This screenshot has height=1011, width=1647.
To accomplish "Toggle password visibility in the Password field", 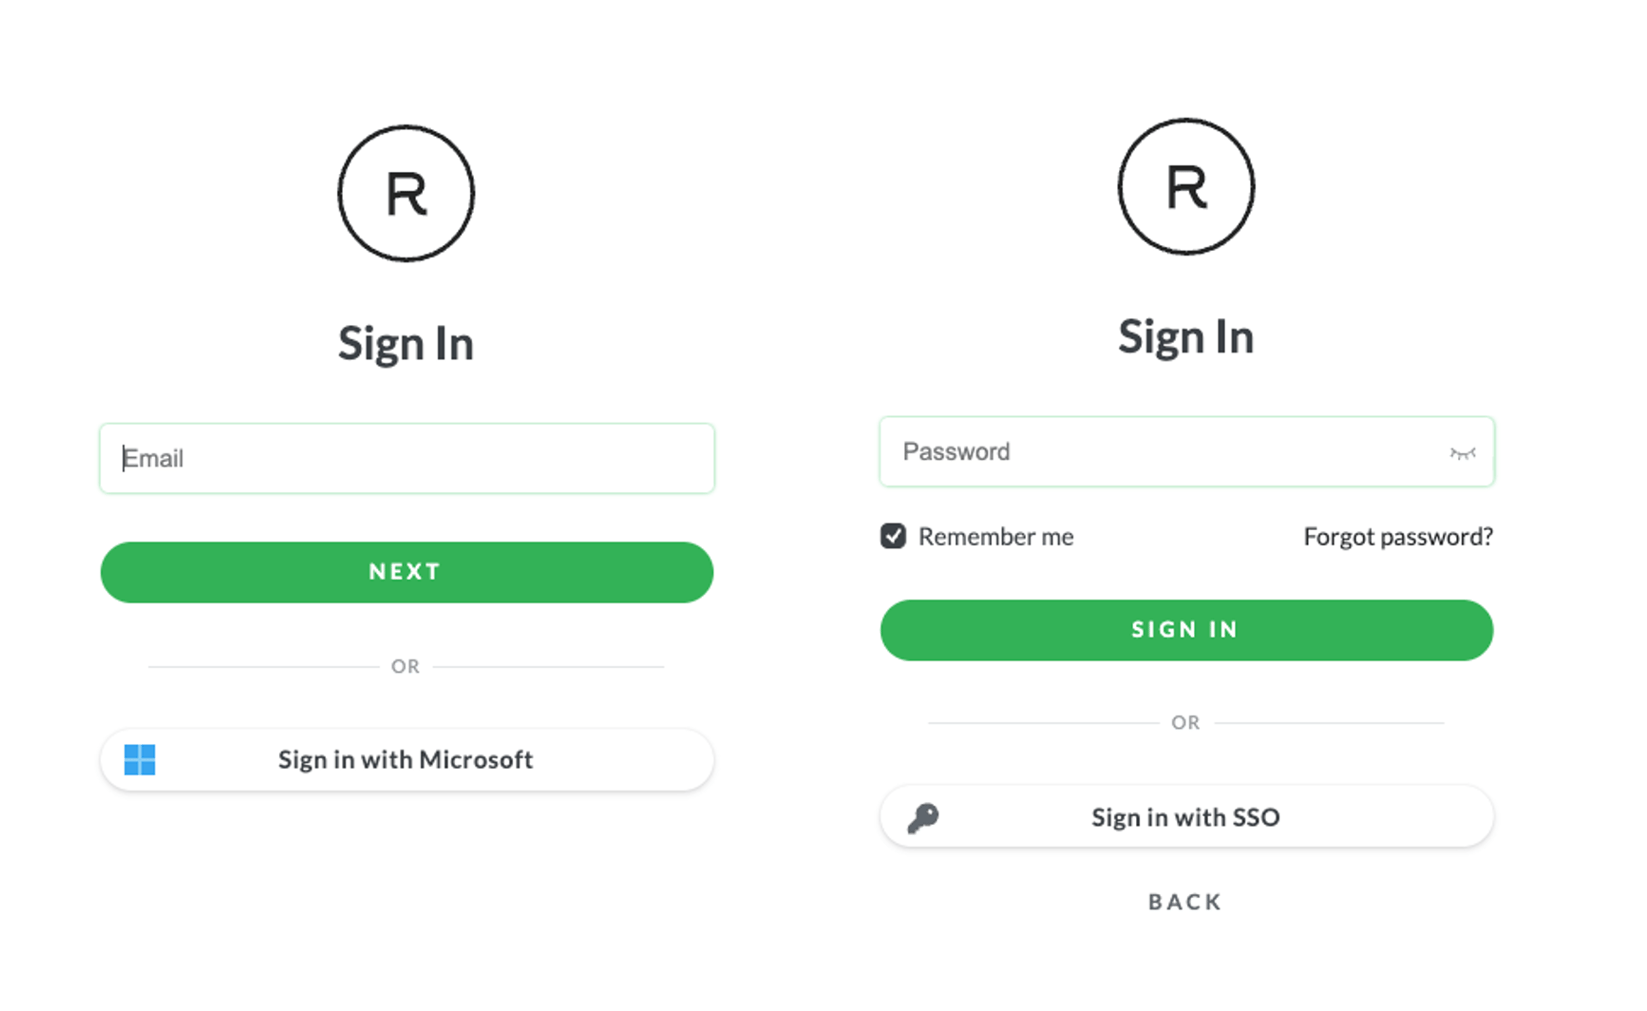I will [1463, 452].
